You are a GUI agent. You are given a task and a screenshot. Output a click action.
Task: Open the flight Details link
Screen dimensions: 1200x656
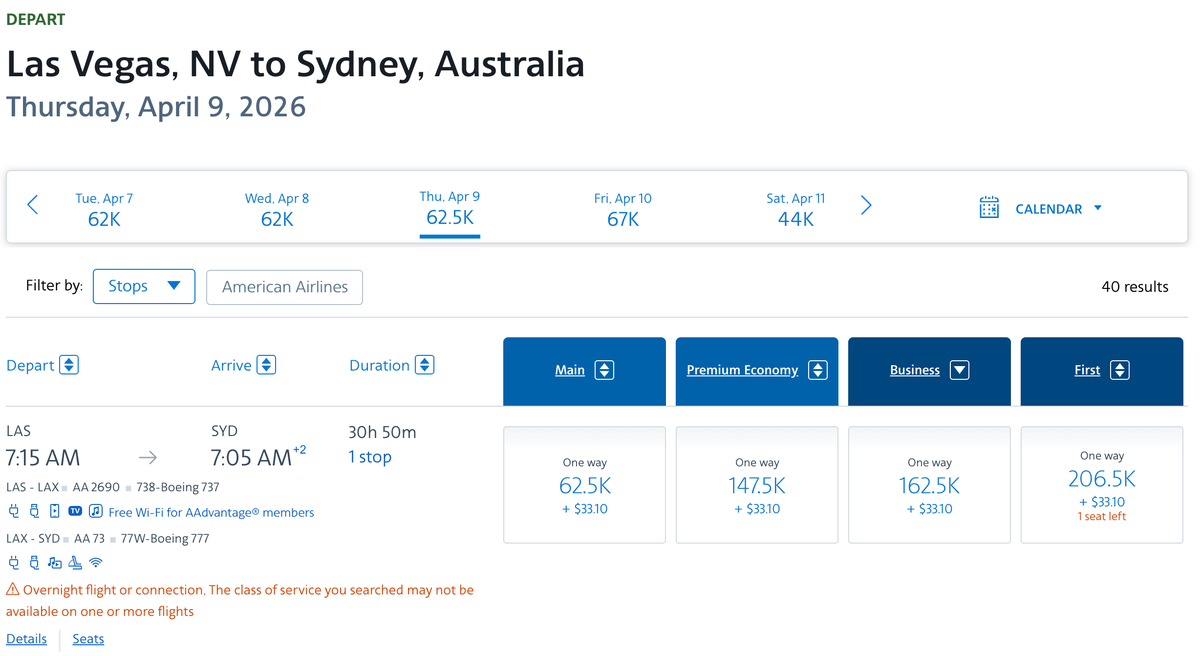26,638
